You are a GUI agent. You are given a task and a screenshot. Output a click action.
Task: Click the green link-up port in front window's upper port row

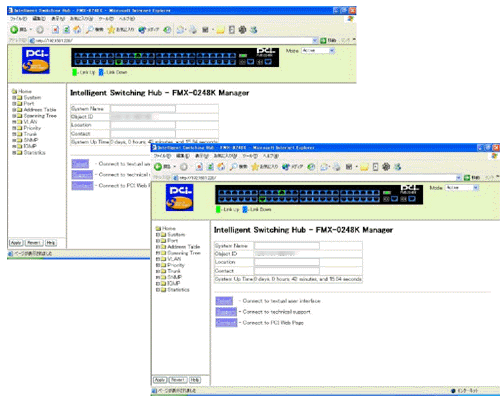(282, 192)
